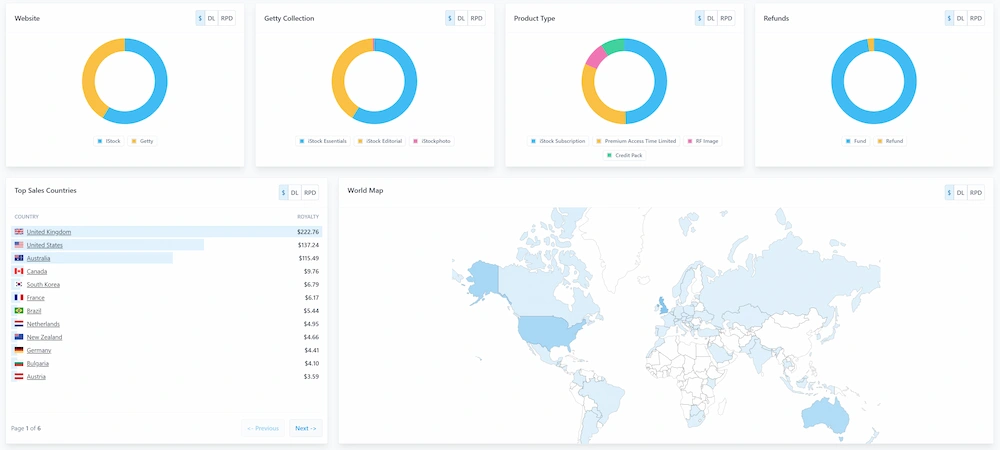Click the Brazil flag icon
This screenshot has height=450, width=1000.
[x=19, y=311]
